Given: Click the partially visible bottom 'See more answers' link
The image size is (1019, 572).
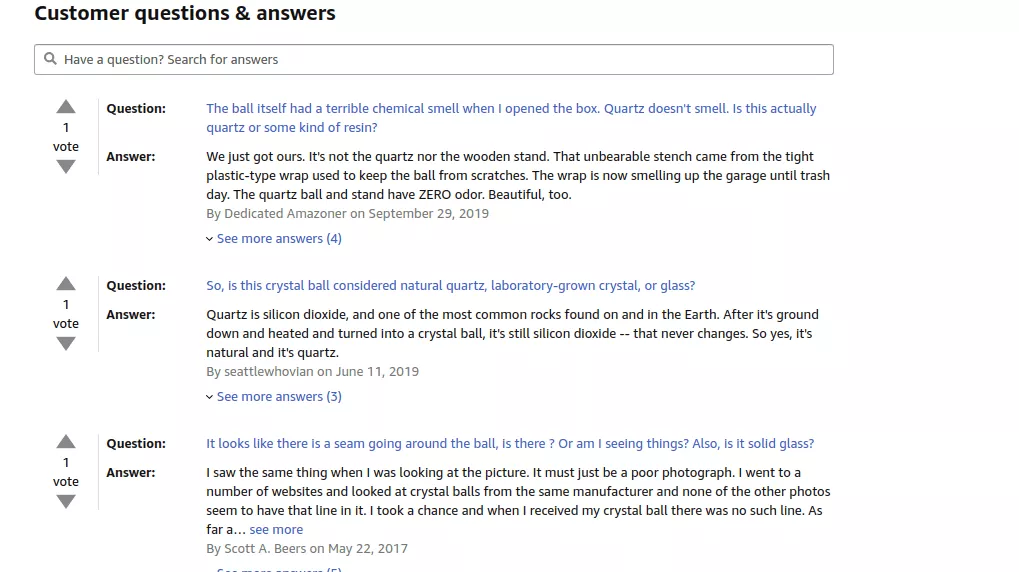Looking at the screenshot, I should [x=278, y=569].
